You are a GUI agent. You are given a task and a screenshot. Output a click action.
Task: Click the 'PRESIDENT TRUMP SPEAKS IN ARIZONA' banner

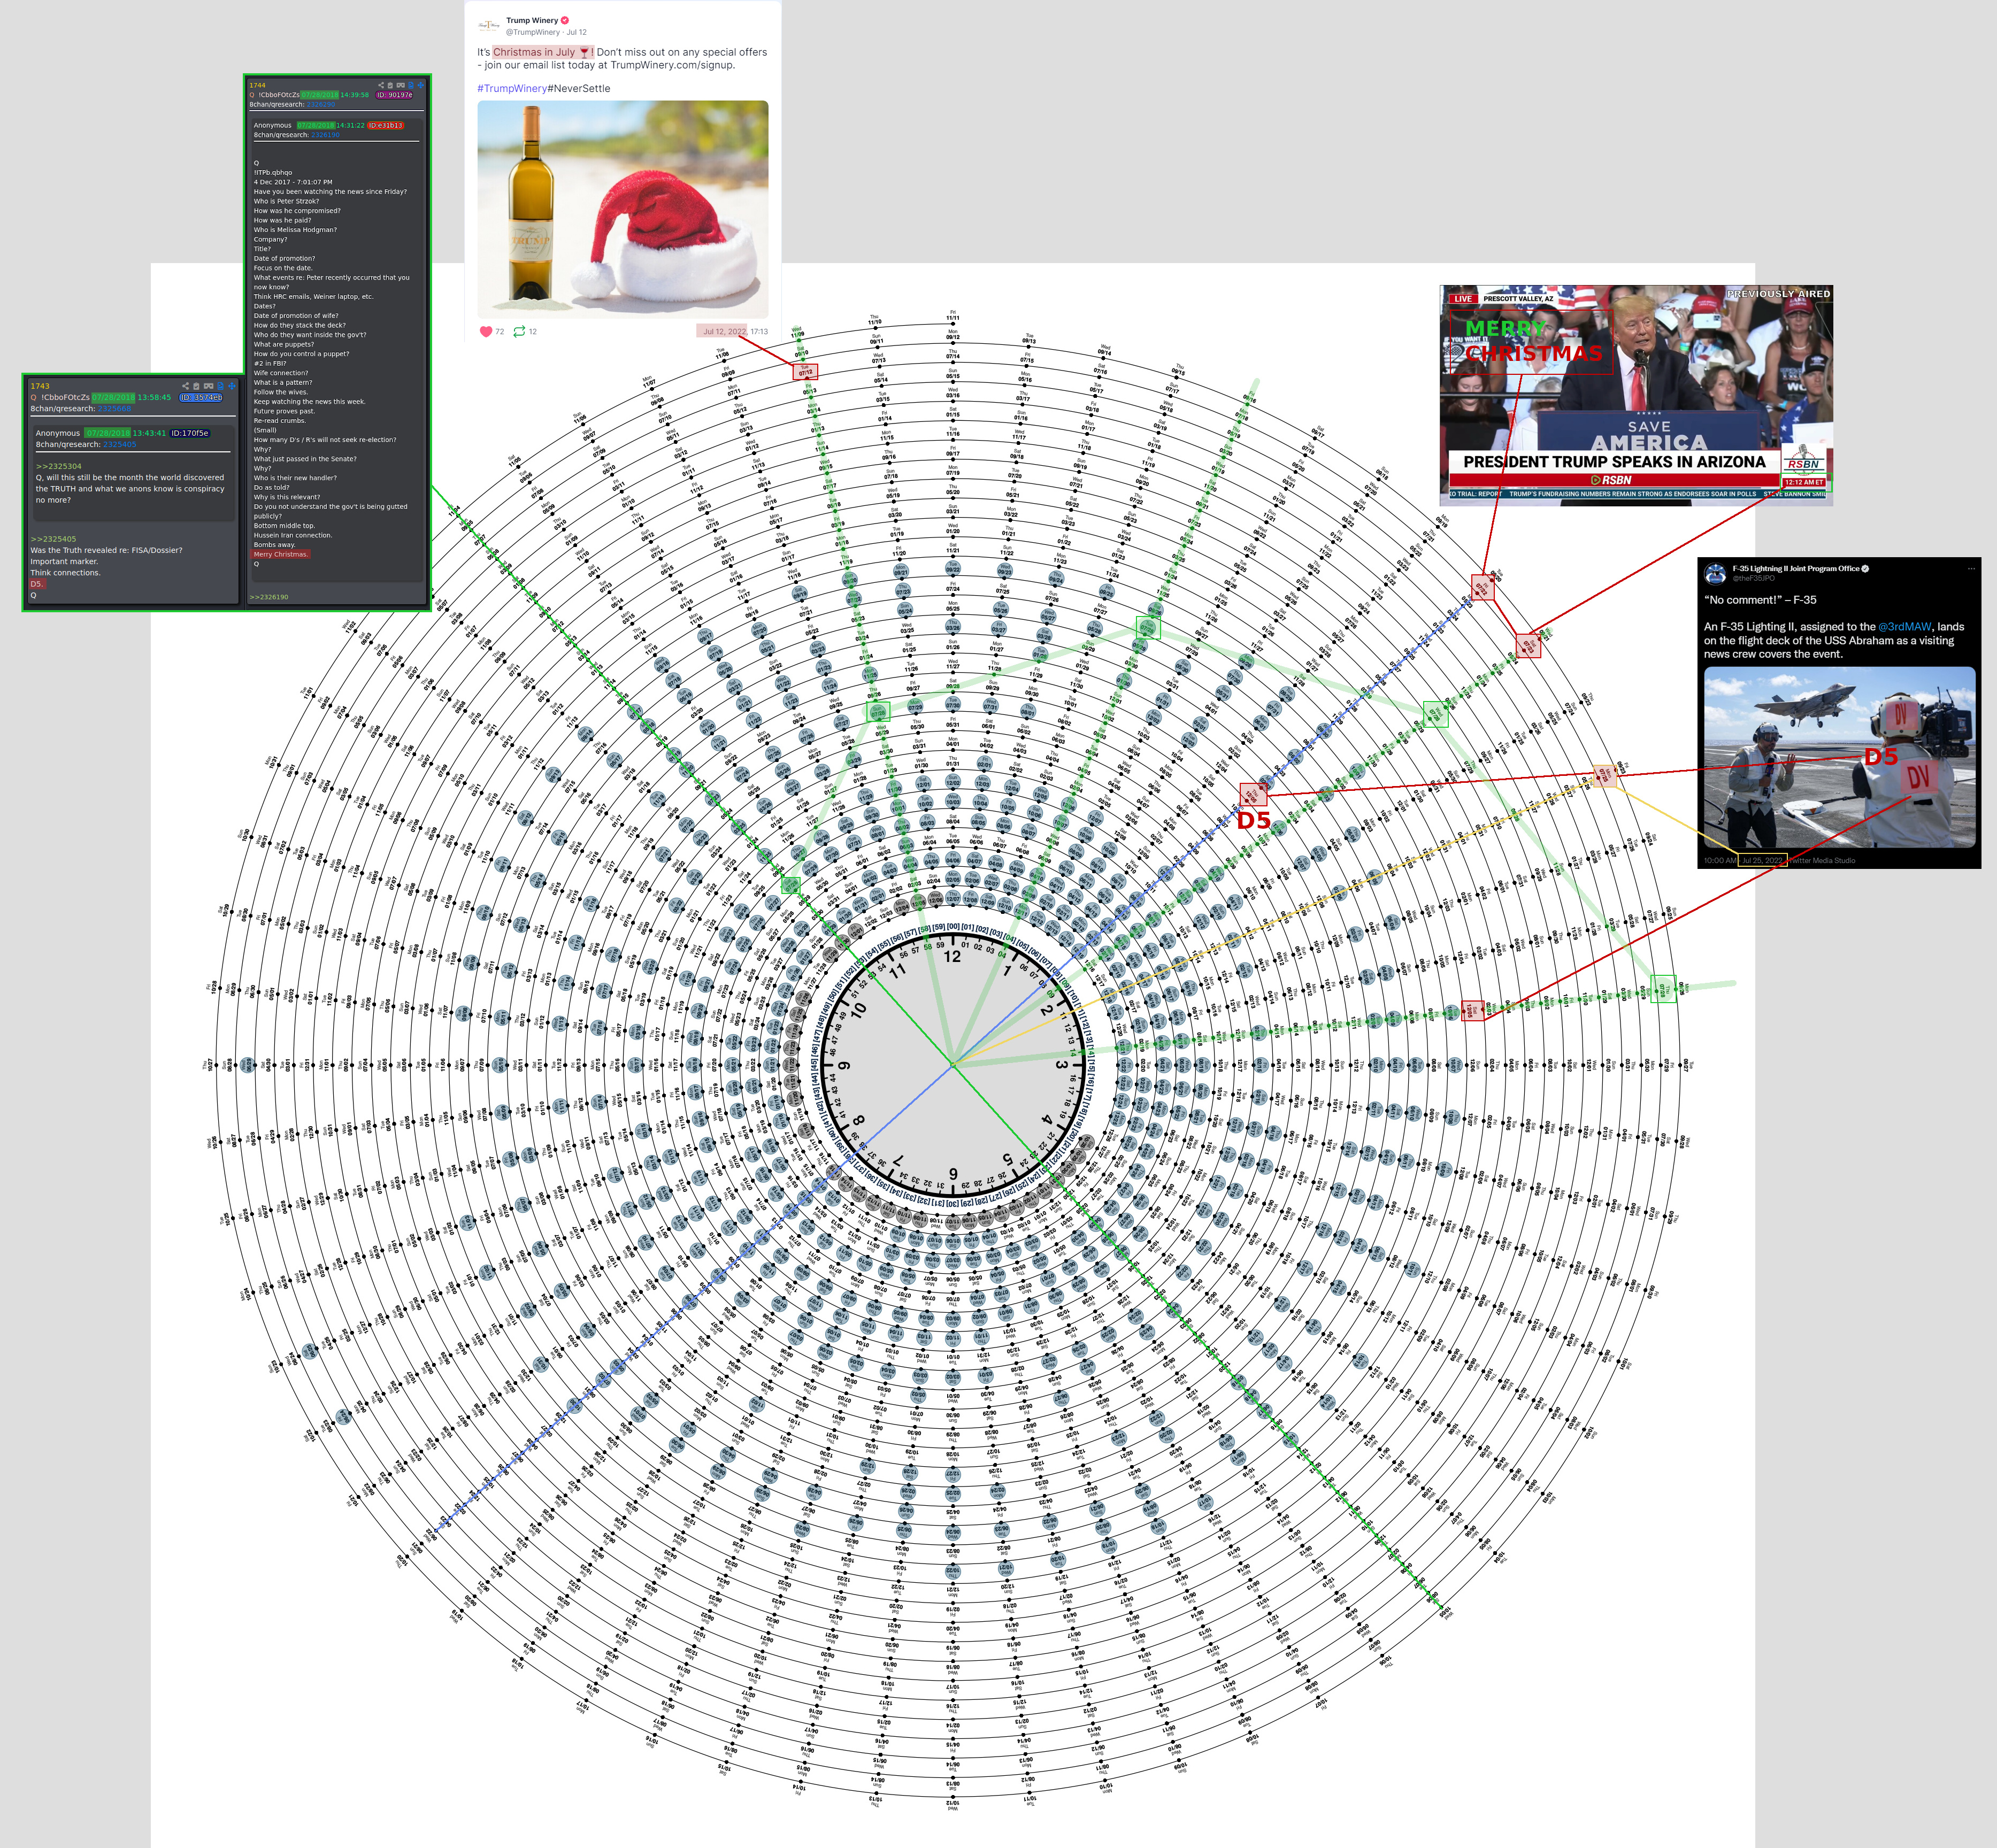[1614, 462]
